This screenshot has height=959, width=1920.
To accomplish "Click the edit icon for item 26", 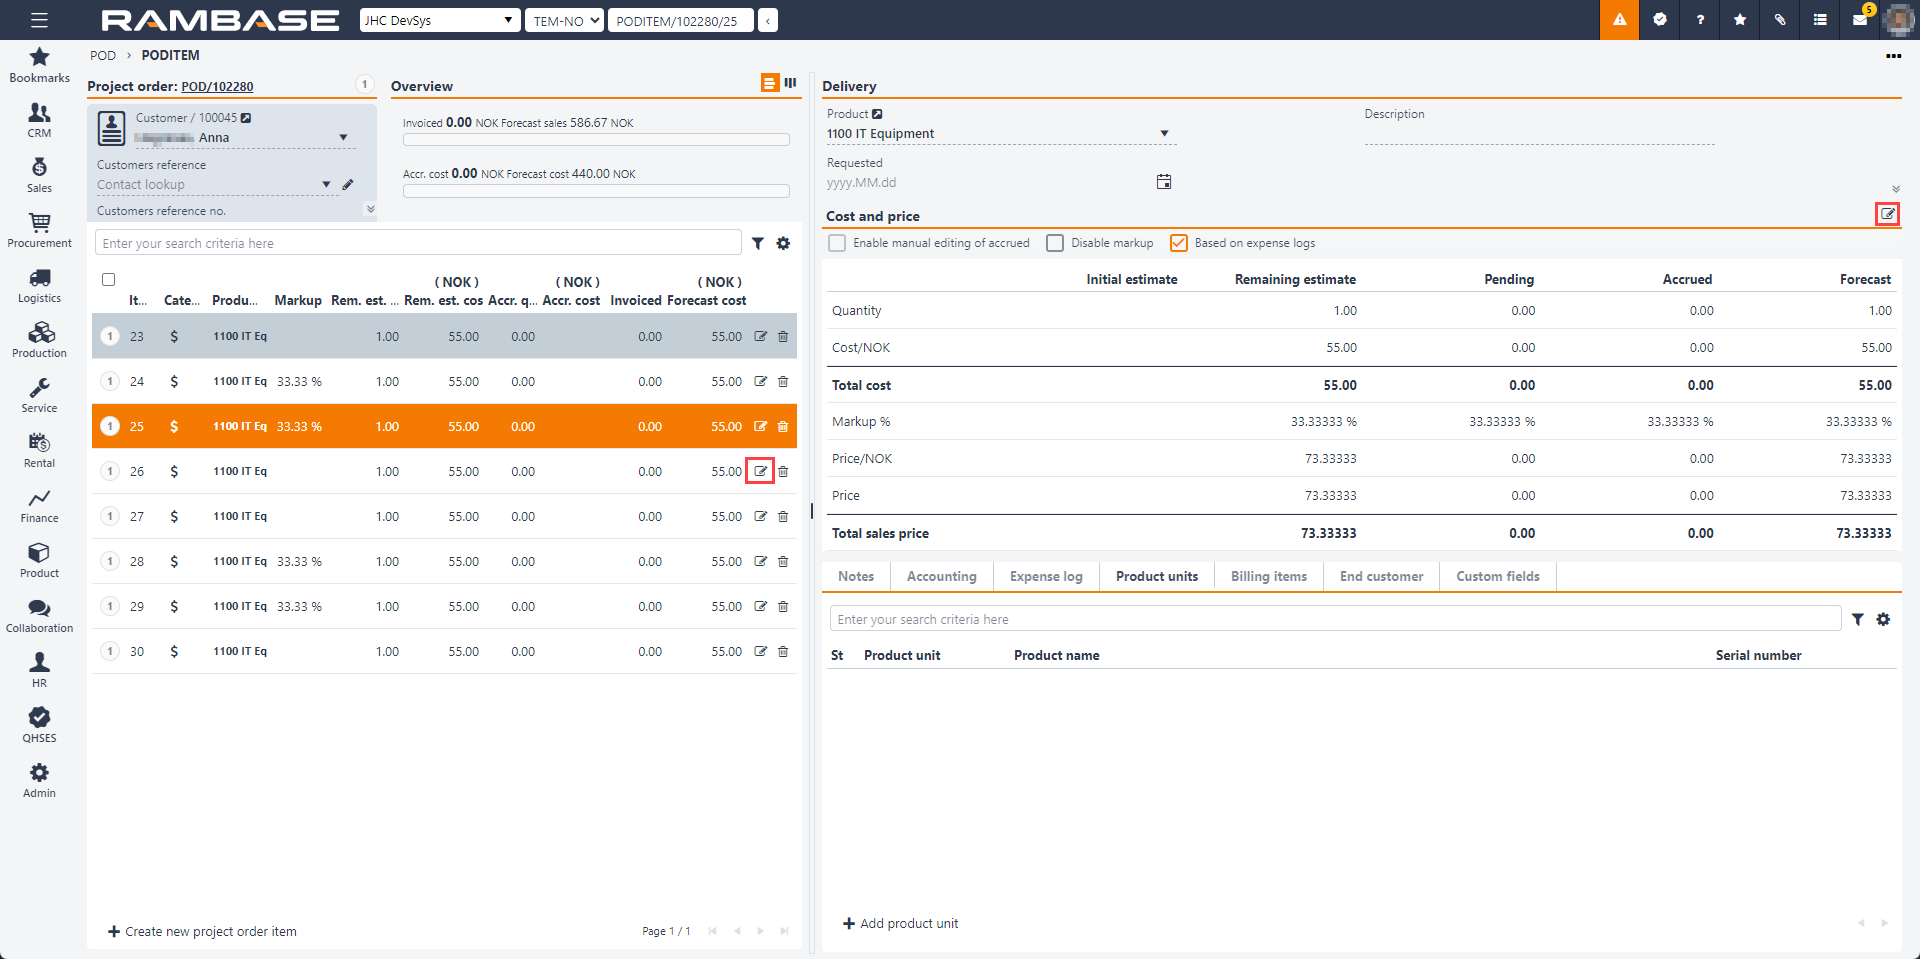I will click(x=760, y=471).
